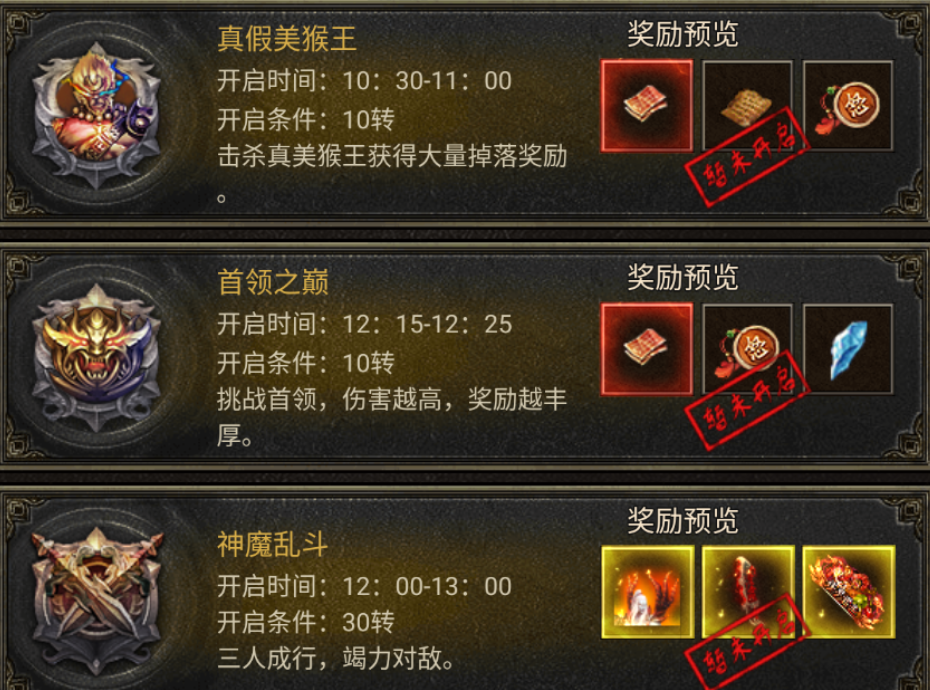The height and width of the screenshot is (690, 930).
Task: Inspect the red blade reward in 神魔乱斗
Action: point(749,593)
